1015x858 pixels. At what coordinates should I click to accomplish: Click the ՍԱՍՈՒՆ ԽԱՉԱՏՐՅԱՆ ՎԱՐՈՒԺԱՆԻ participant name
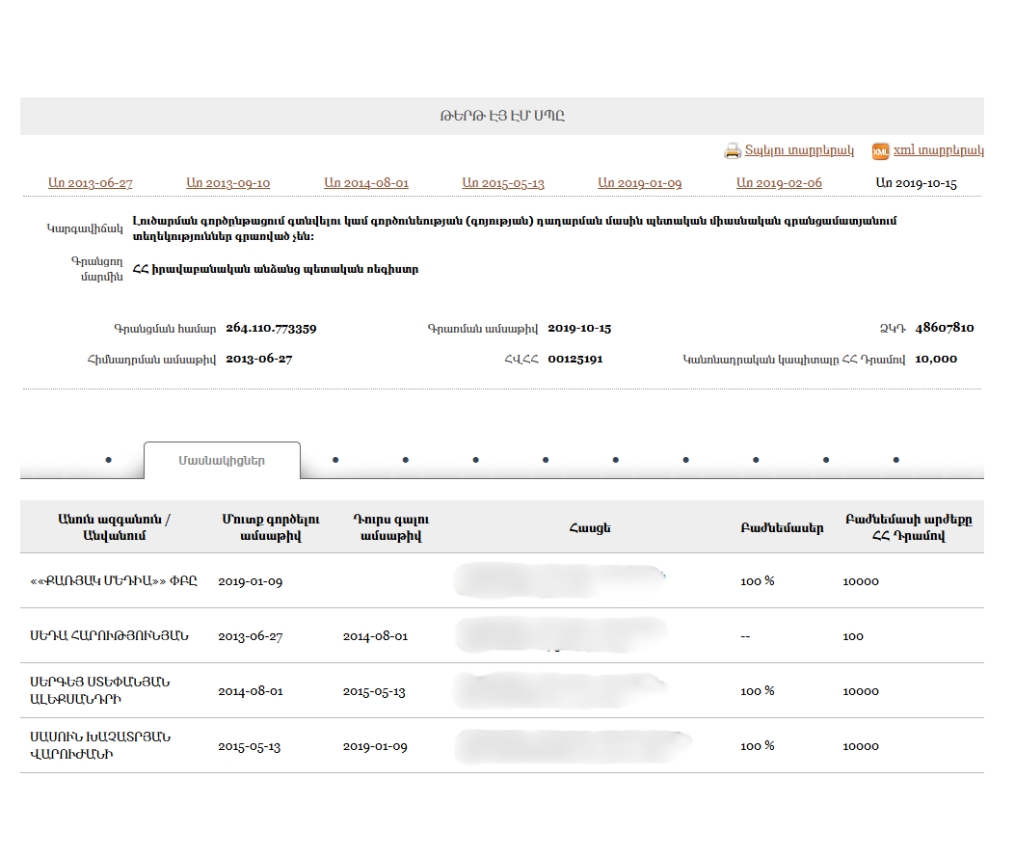click(x=100, y=746)
